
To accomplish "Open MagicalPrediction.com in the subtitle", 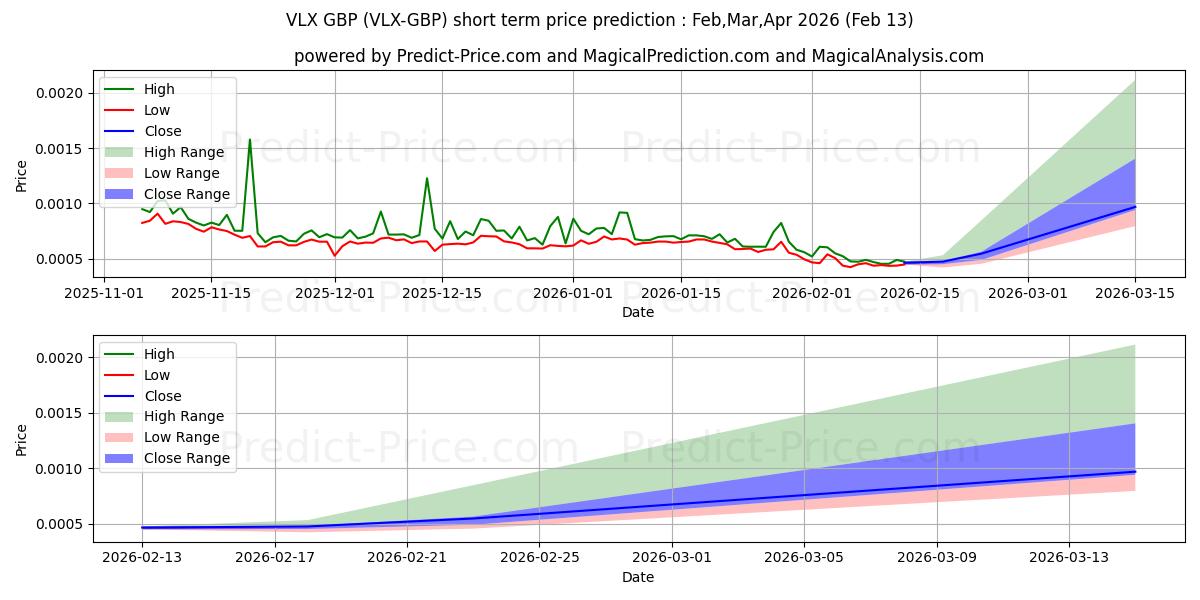I will [x=664, y=57].
